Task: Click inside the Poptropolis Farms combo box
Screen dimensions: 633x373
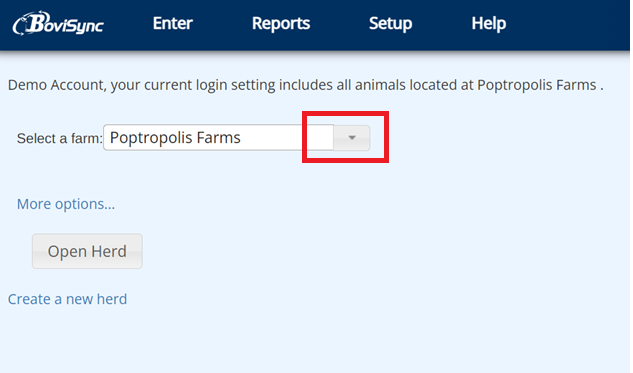Action: tap(218, 138)
